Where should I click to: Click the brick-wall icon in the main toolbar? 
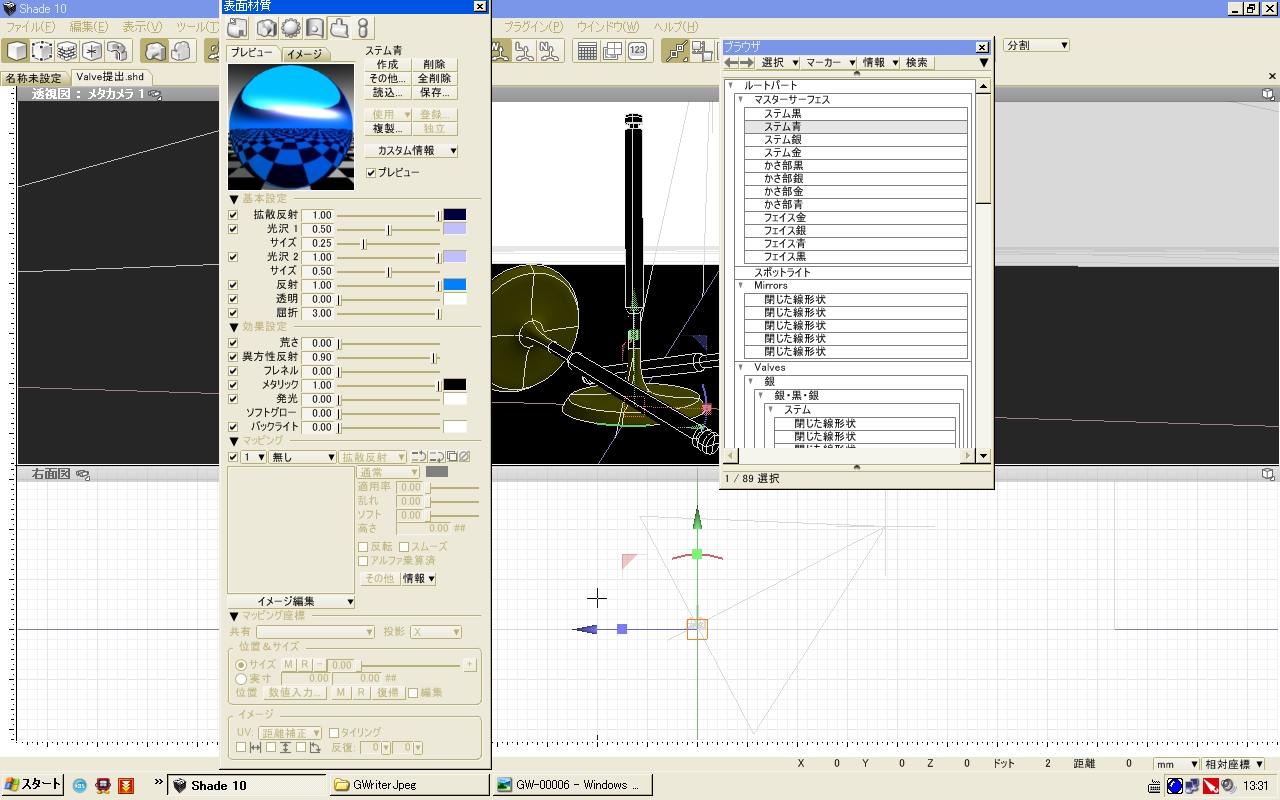[66, 51]
